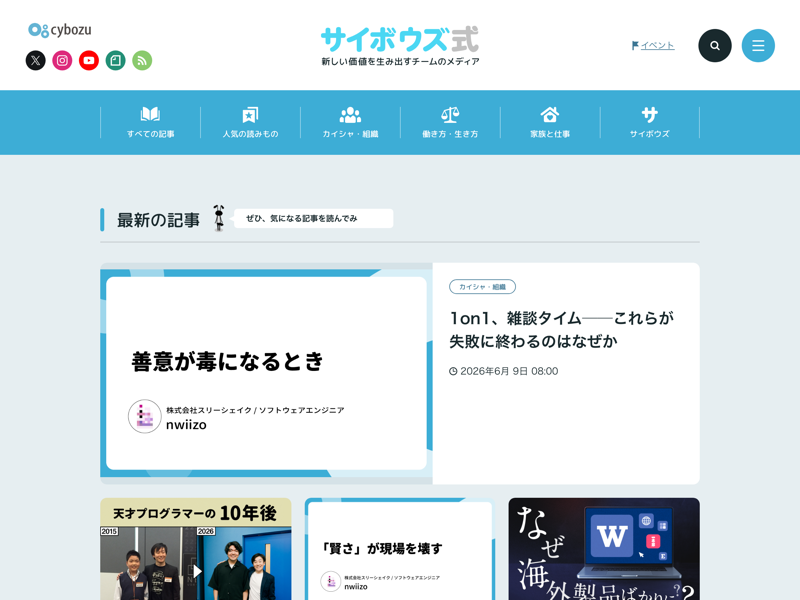Open the なぜ海外製品ばかりに article thumbnail
The width and height of the screenshot is (800, 600).
pos(604,549)
